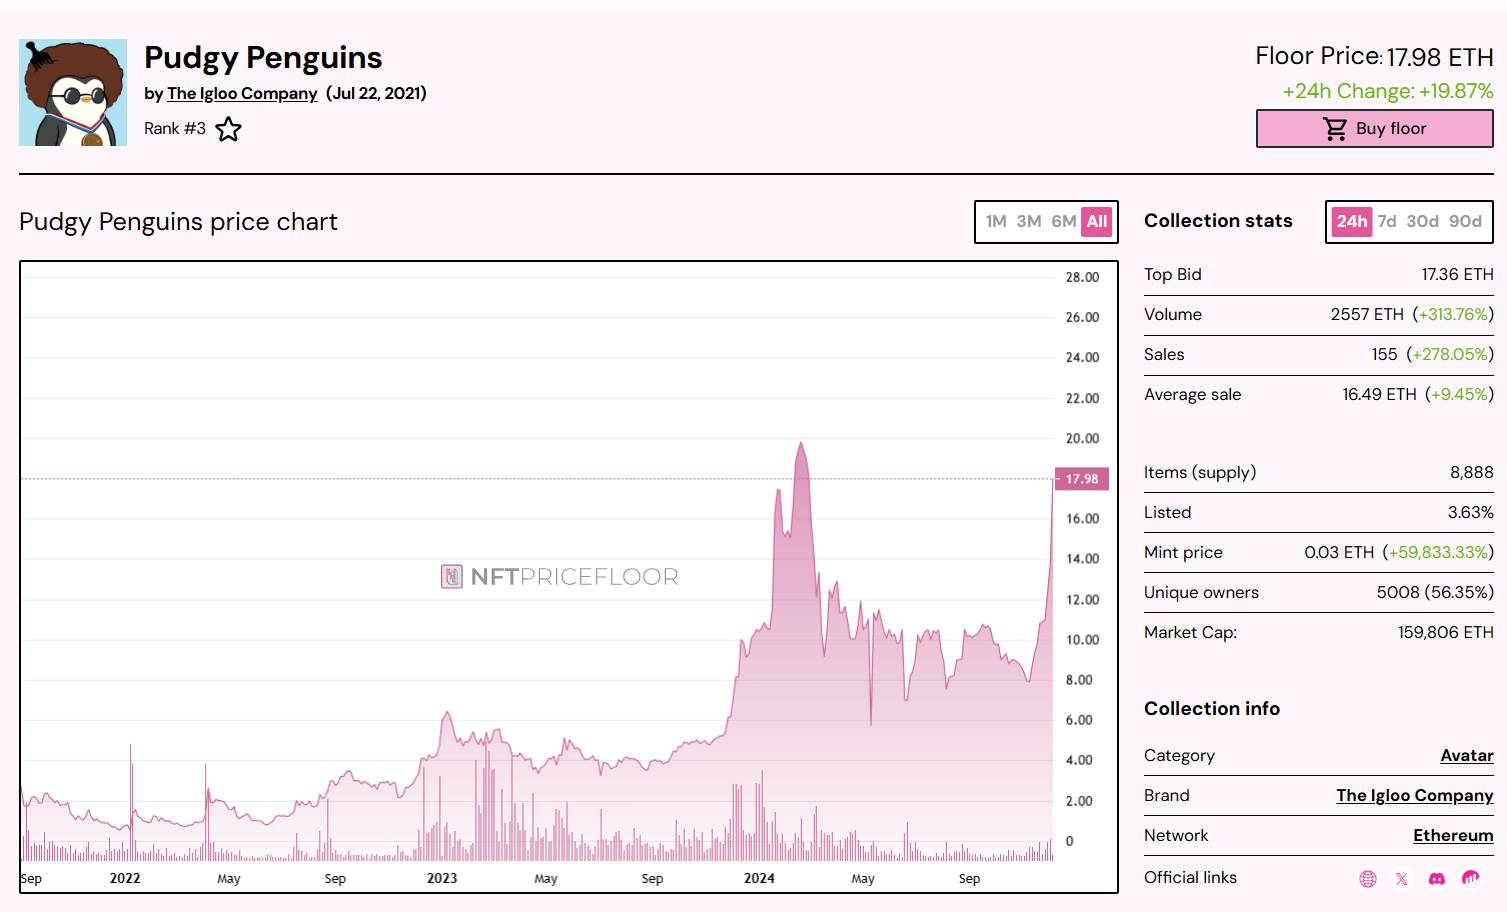
Task: Click the Pudgy Penguins price chart heading
Action: click(x=178, y=222)
